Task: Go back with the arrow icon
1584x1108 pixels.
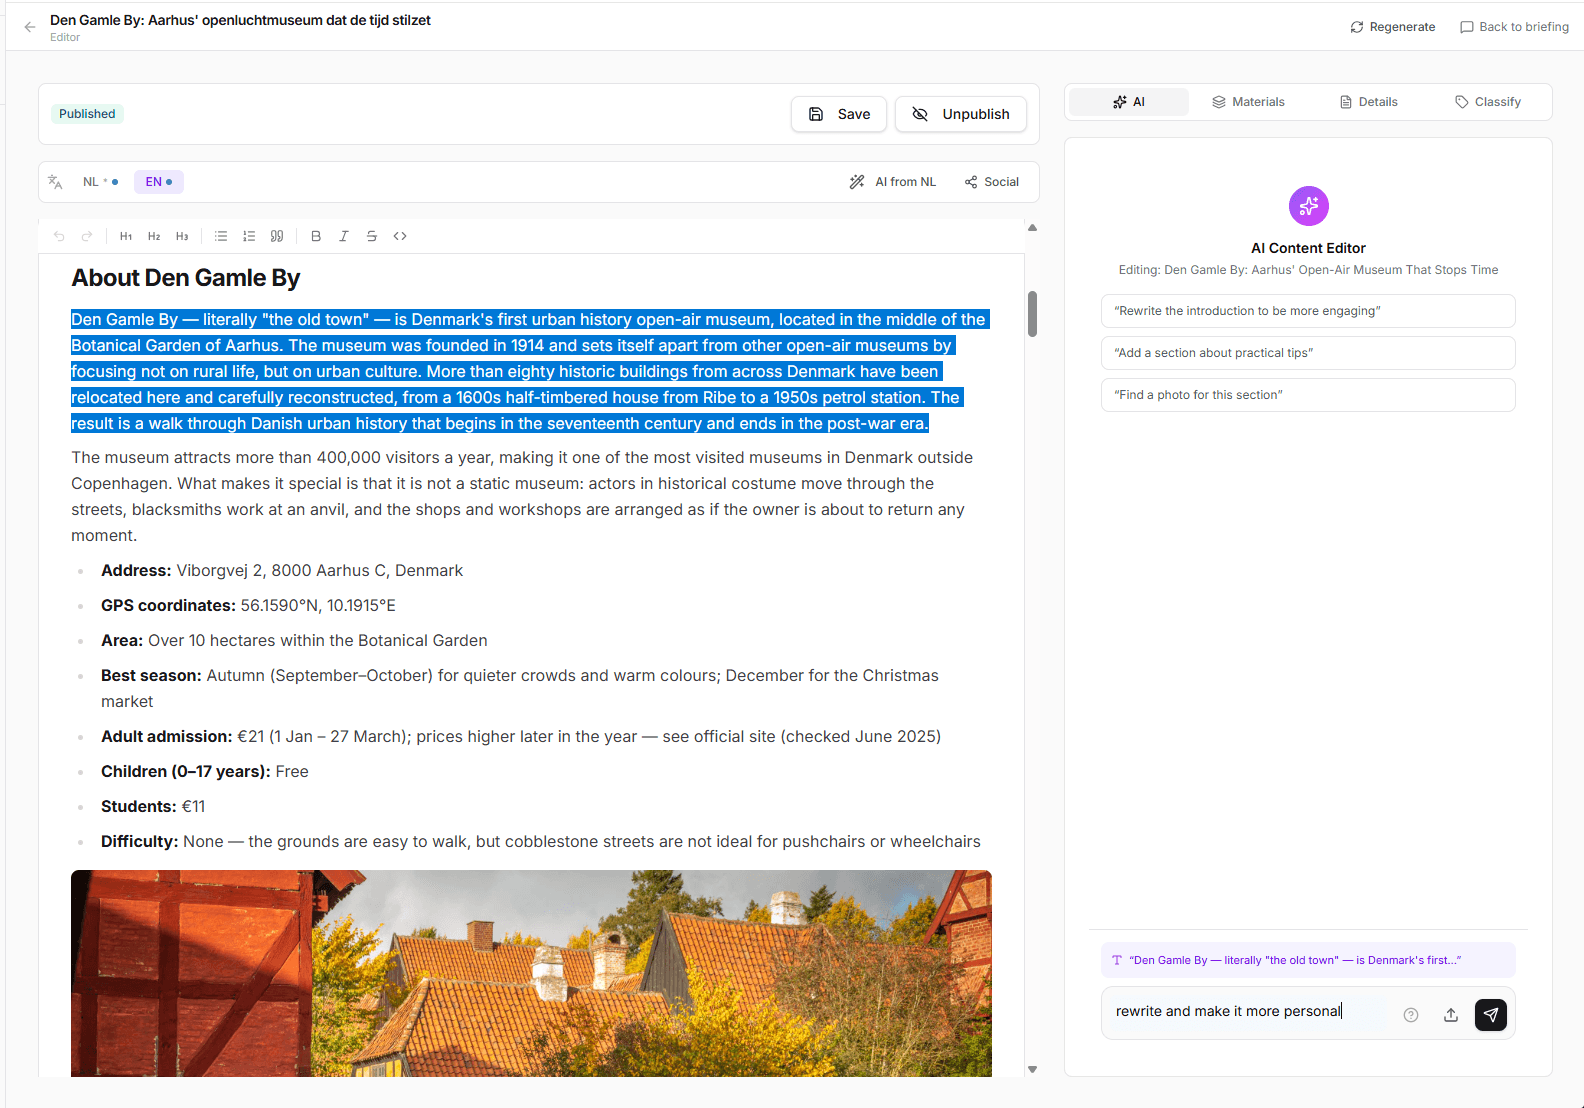Action: pos(30,27)
